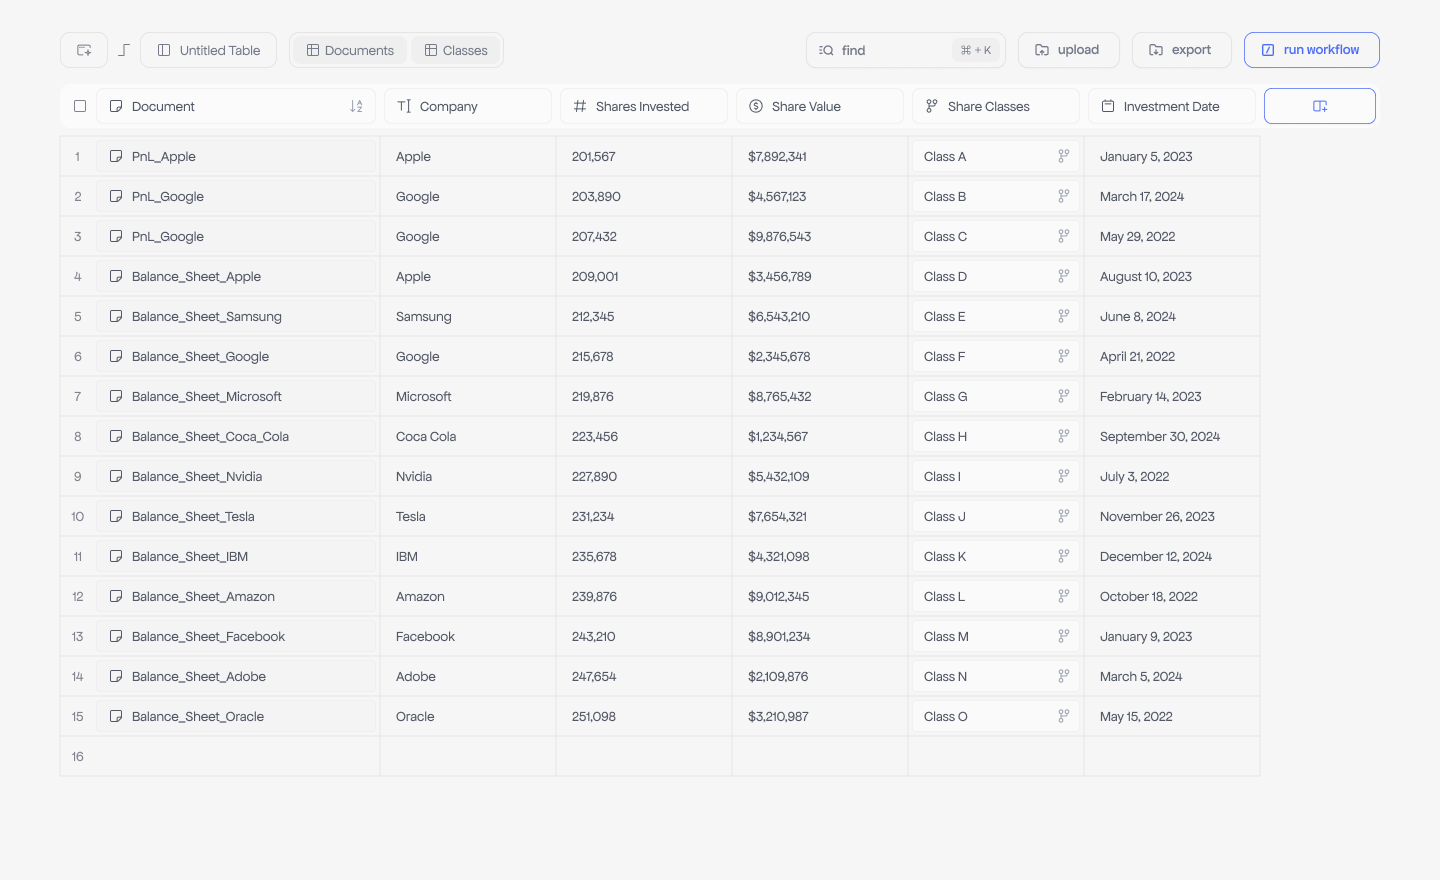Select share value $9,012,345
Screen dimensions: 1440x880
coord(820,596)
